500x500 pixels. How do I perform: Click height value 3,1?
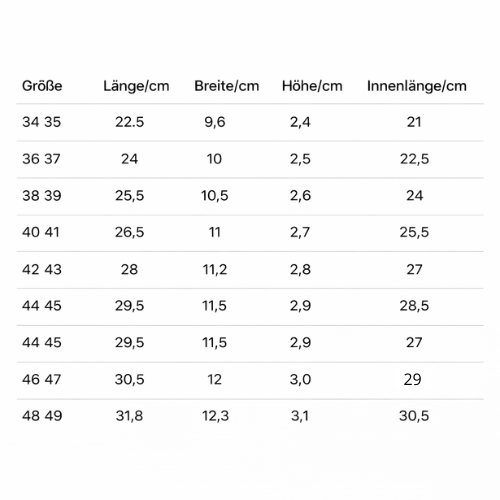pos(300,416)
